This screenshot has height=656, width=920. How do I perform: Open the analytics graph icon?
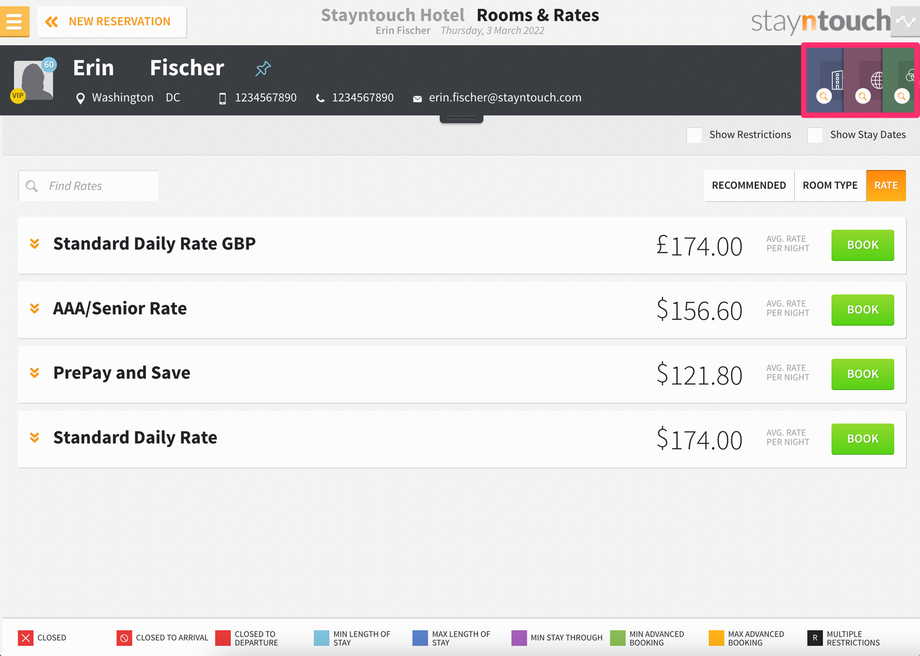905,22
